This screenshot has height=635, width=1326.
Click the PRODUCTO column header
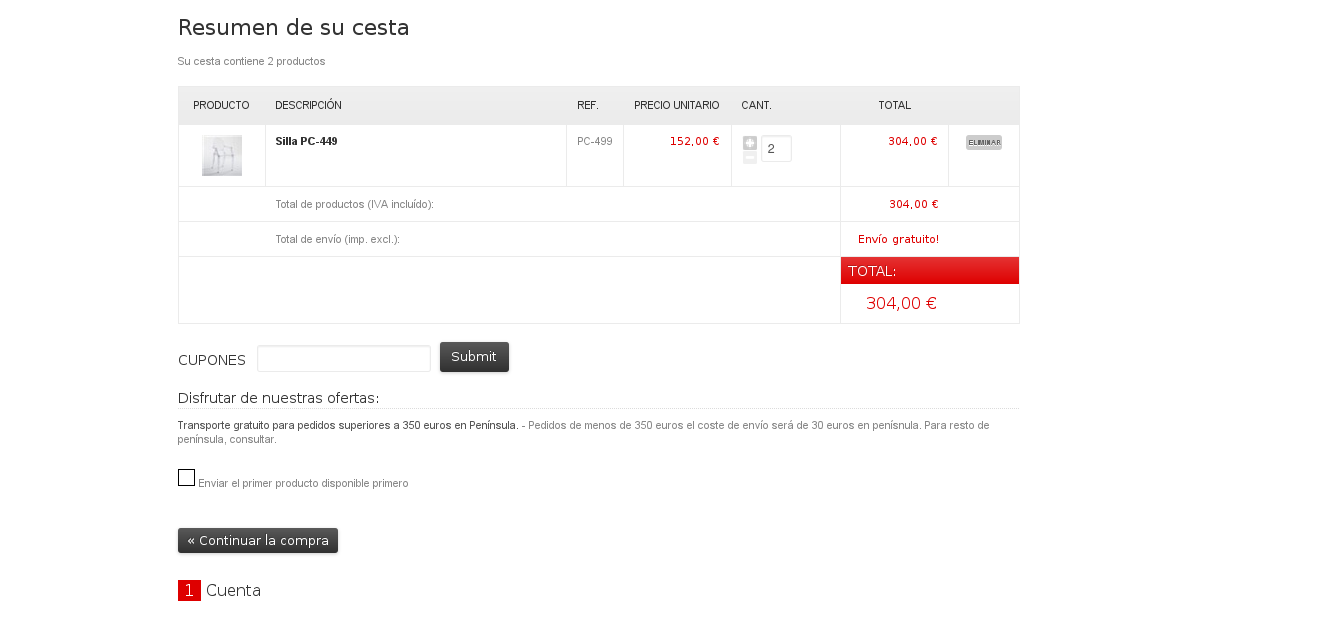(221, 105)
